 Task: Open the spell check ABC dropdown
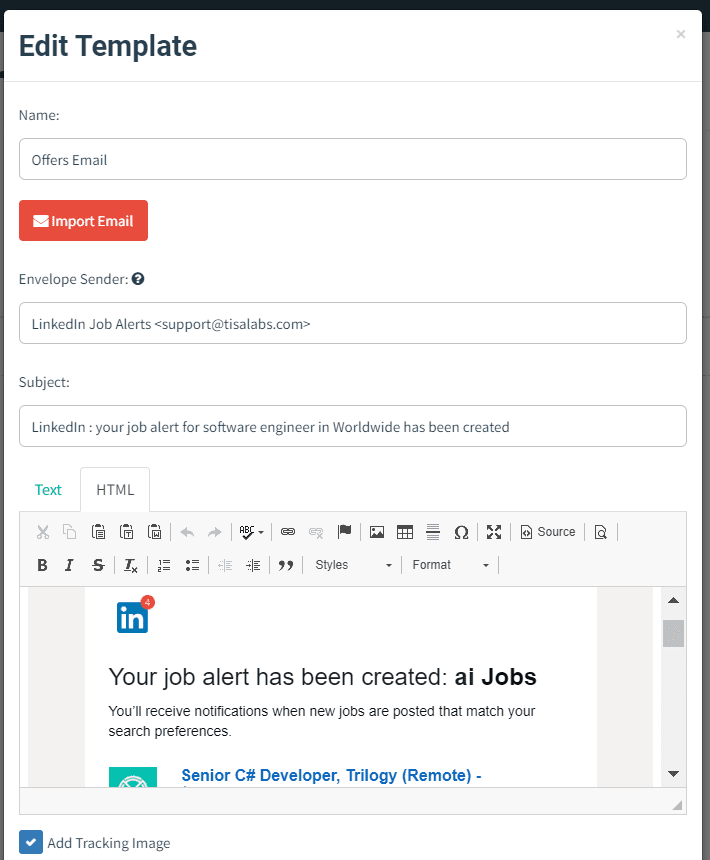pyautogui.click(x=252, y=532)
